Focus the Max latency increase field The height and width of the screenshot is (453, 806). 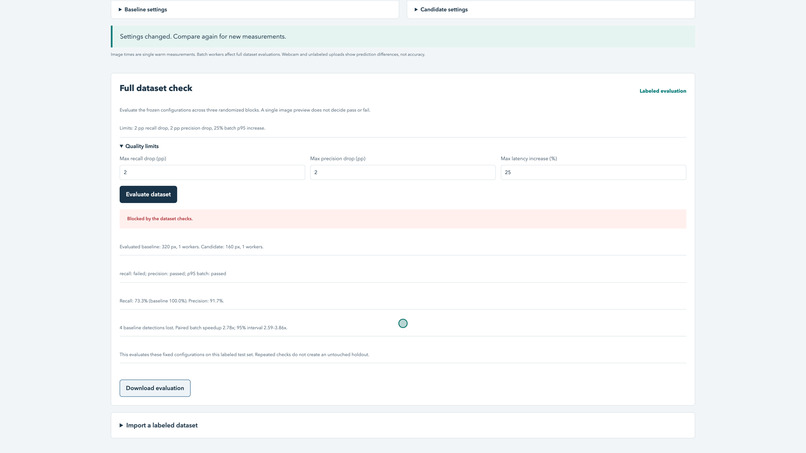point(593,172)
